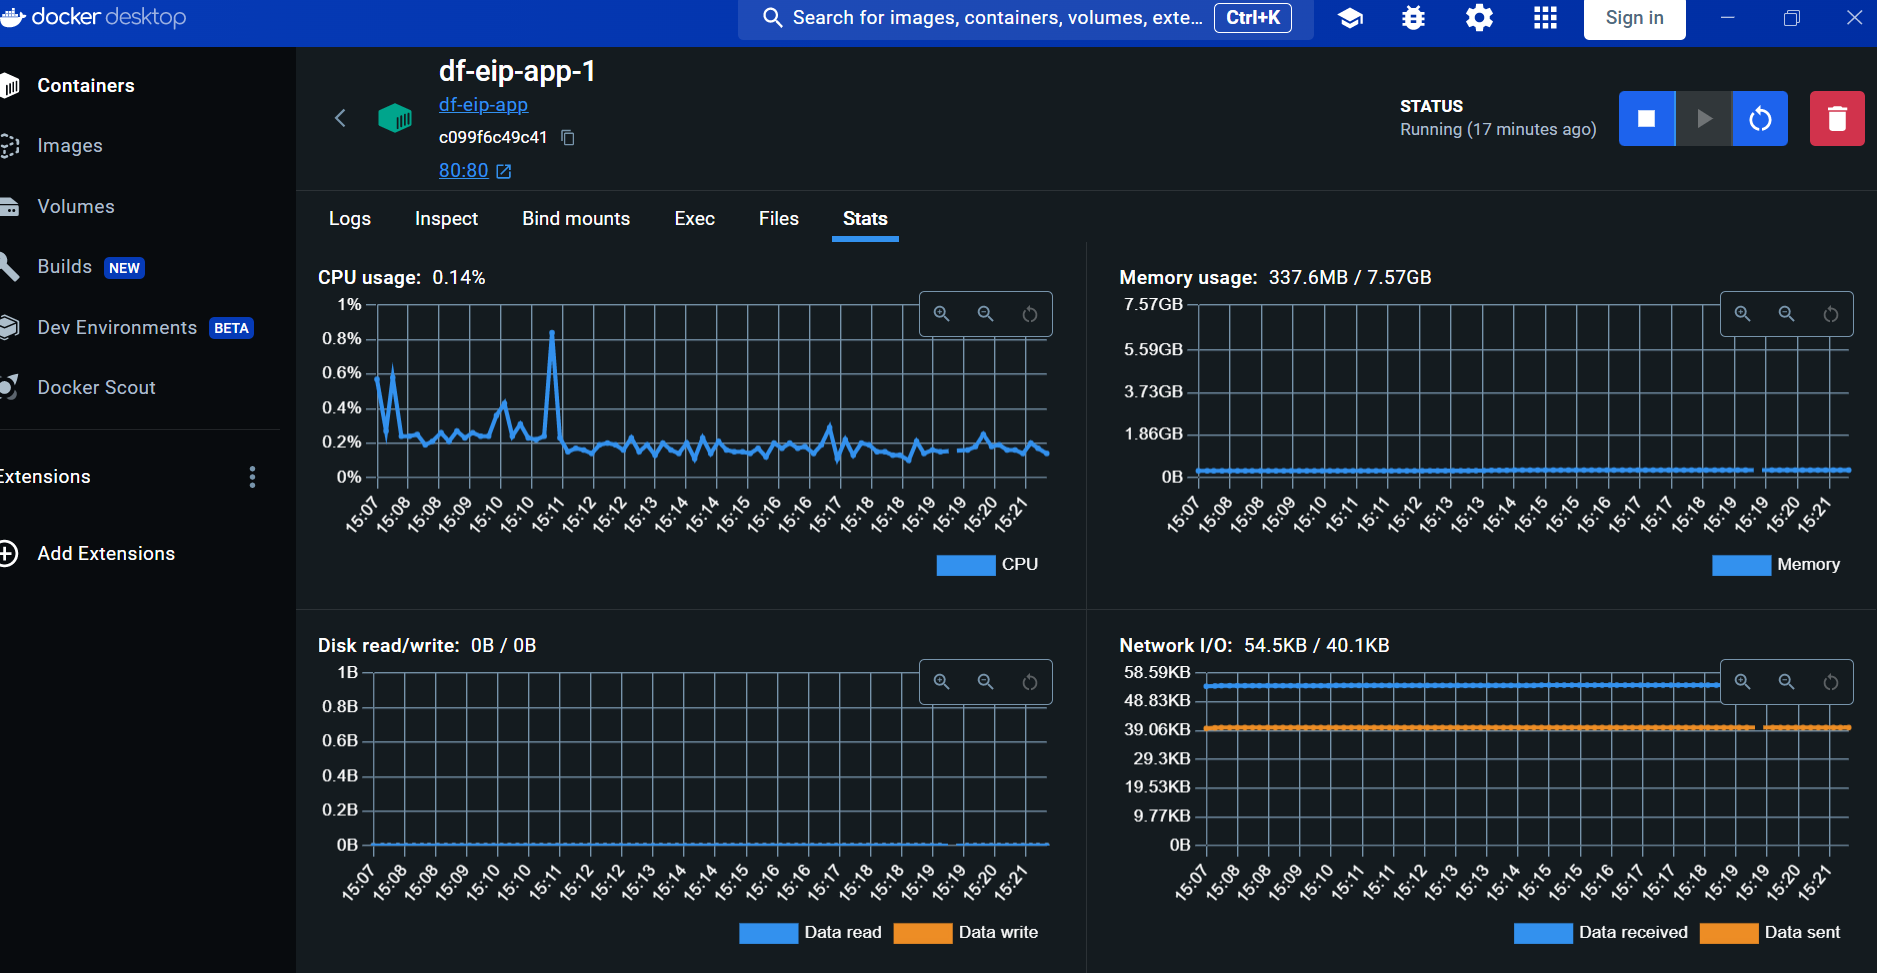
Task: Open the df-eip-app link
Action: point(483,105)
